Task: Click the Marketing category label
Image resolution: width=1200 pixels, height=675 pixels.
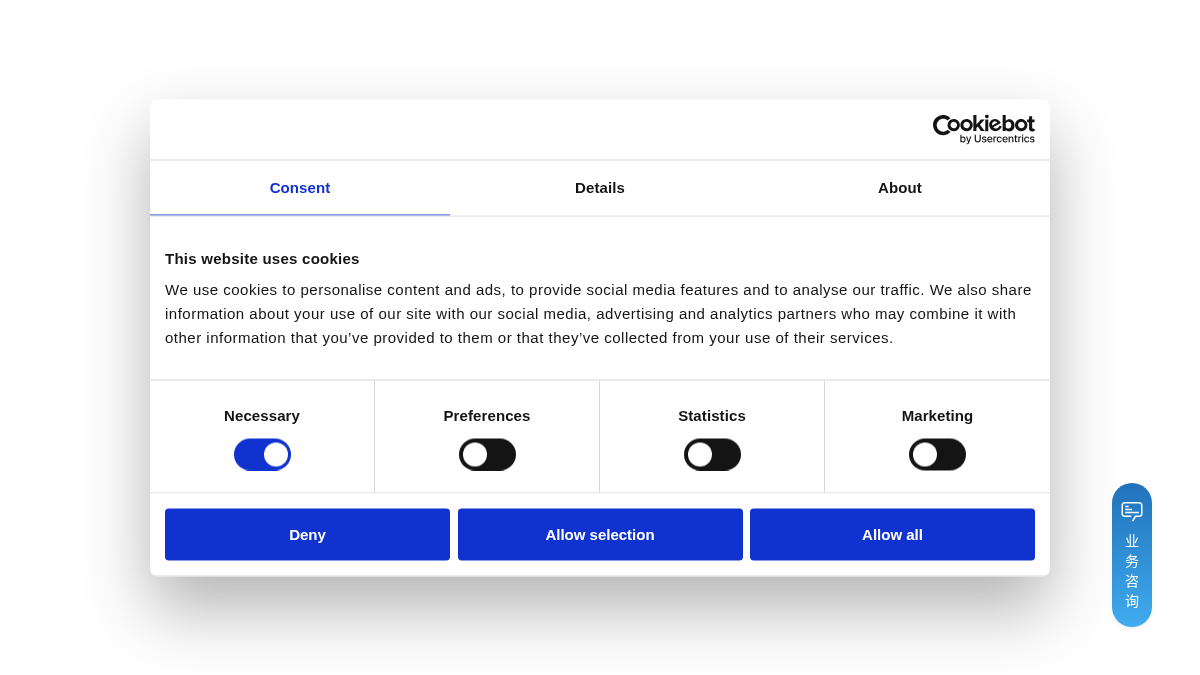Action: (x=937, y=416)
